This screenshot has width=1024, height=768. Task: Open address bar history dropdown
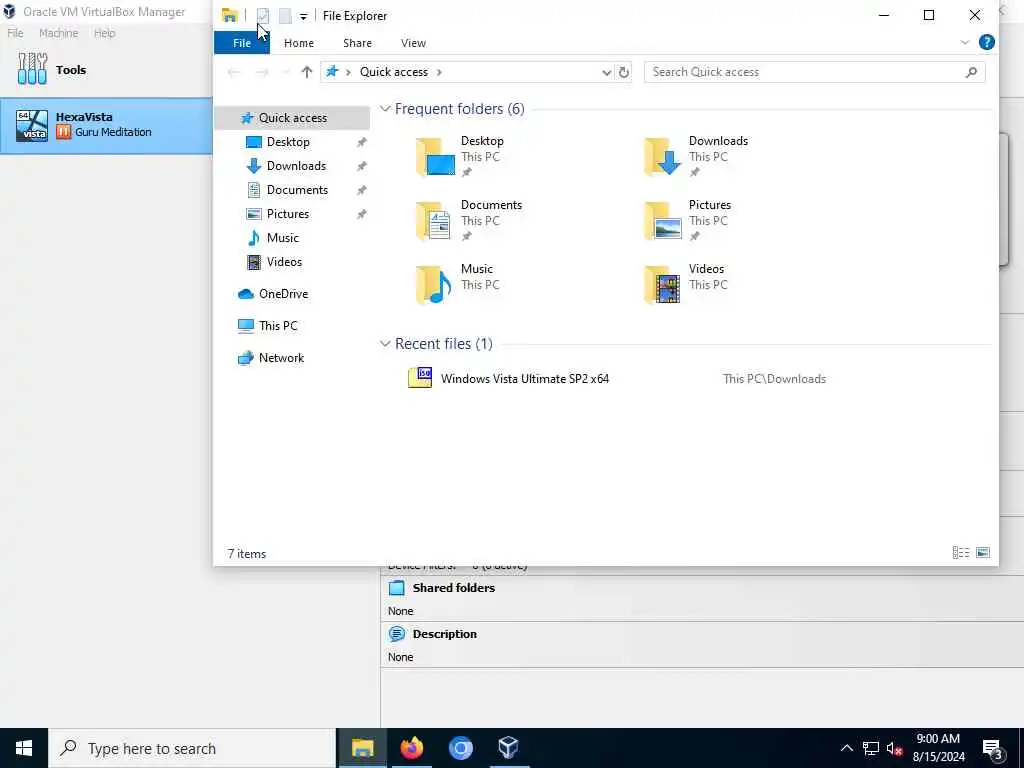[x=606, y=72]
